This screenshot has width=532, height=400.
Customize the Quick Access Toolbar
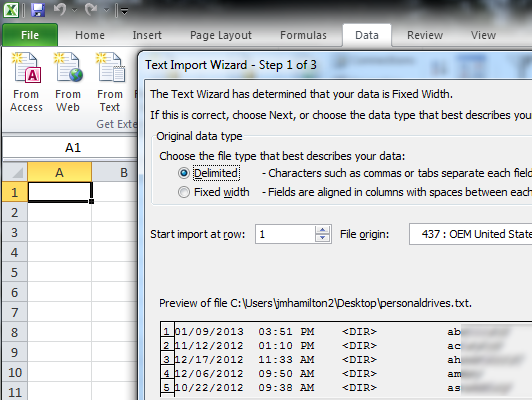[x=125, y=12]
